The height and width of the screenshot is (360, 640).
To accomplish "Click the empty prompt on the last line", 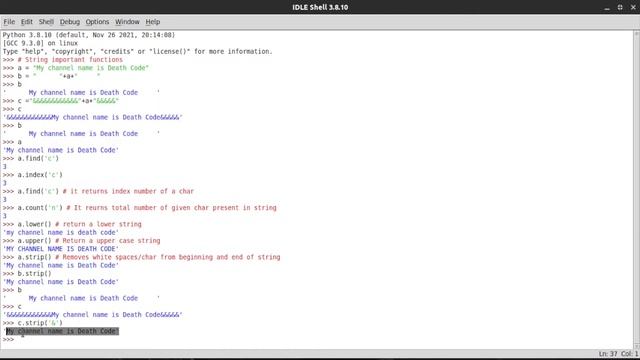I will (8, 339).
